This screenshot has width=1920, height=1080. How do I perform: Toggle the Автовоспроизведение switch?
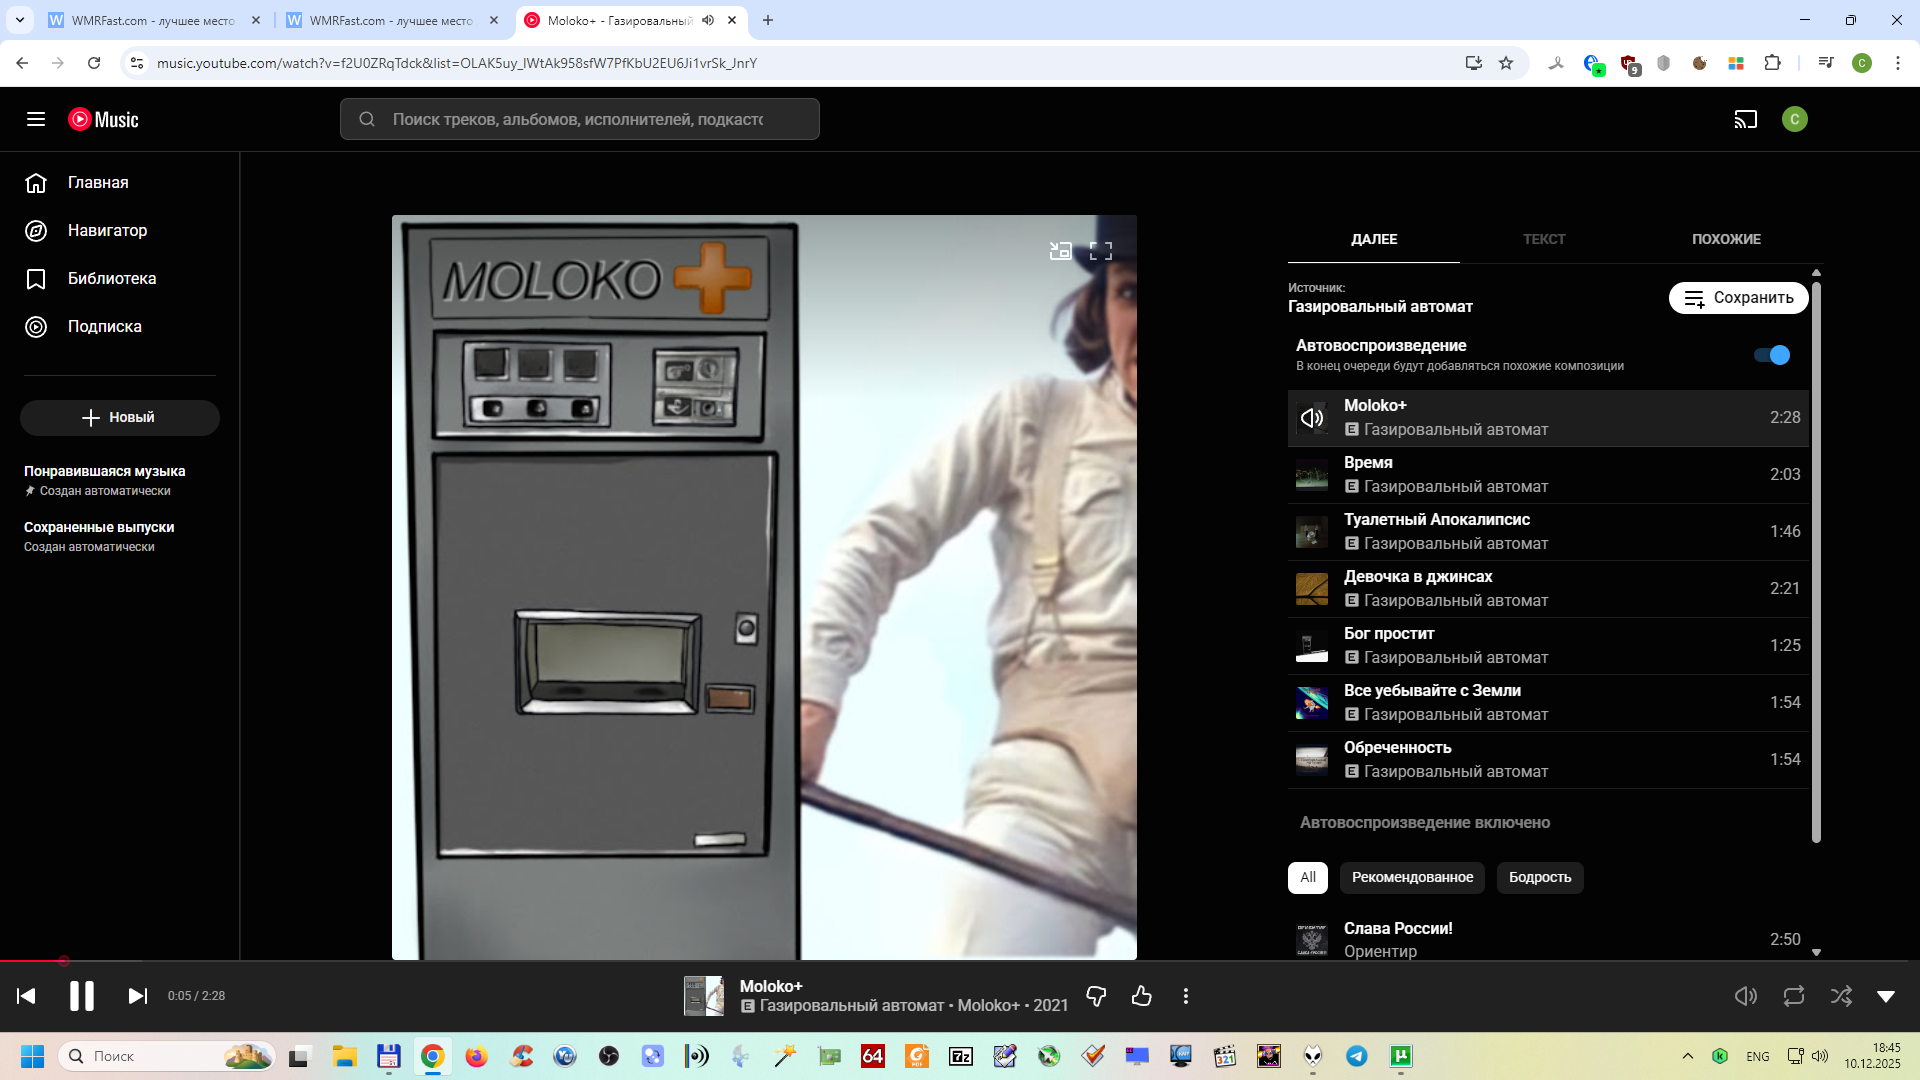click(x=1772, y=355)
